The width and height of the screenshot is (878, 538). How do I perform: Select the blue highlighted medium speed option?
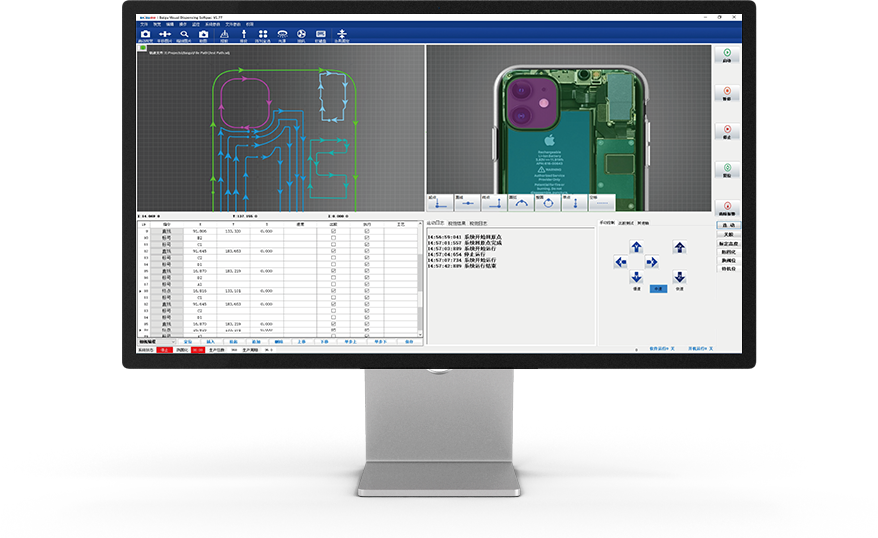pos(658,288)
